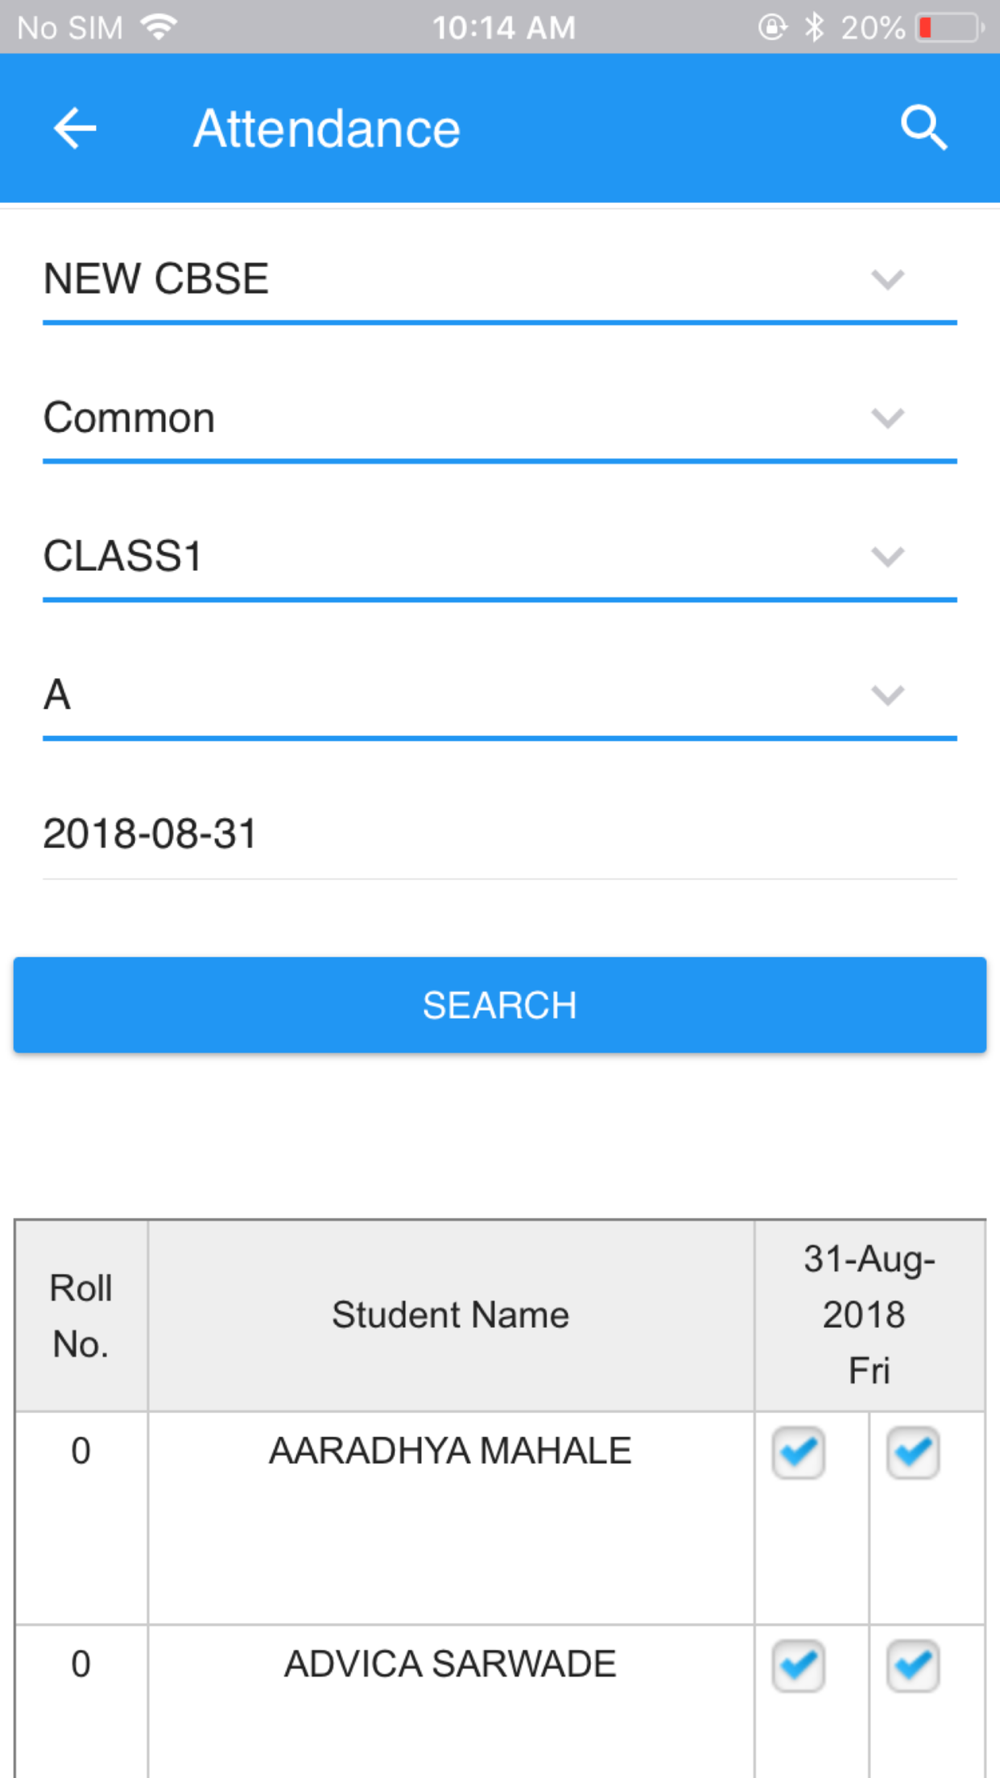Tap the Bluetooth status icon

[x=815, y=27]
